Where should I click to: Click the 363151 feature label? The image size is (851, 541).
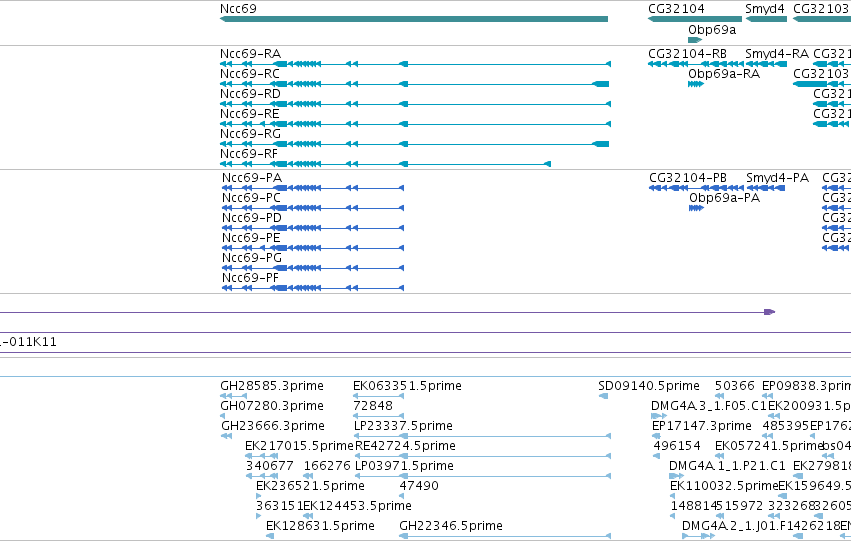pyautogui.click(x=279, y=506)
